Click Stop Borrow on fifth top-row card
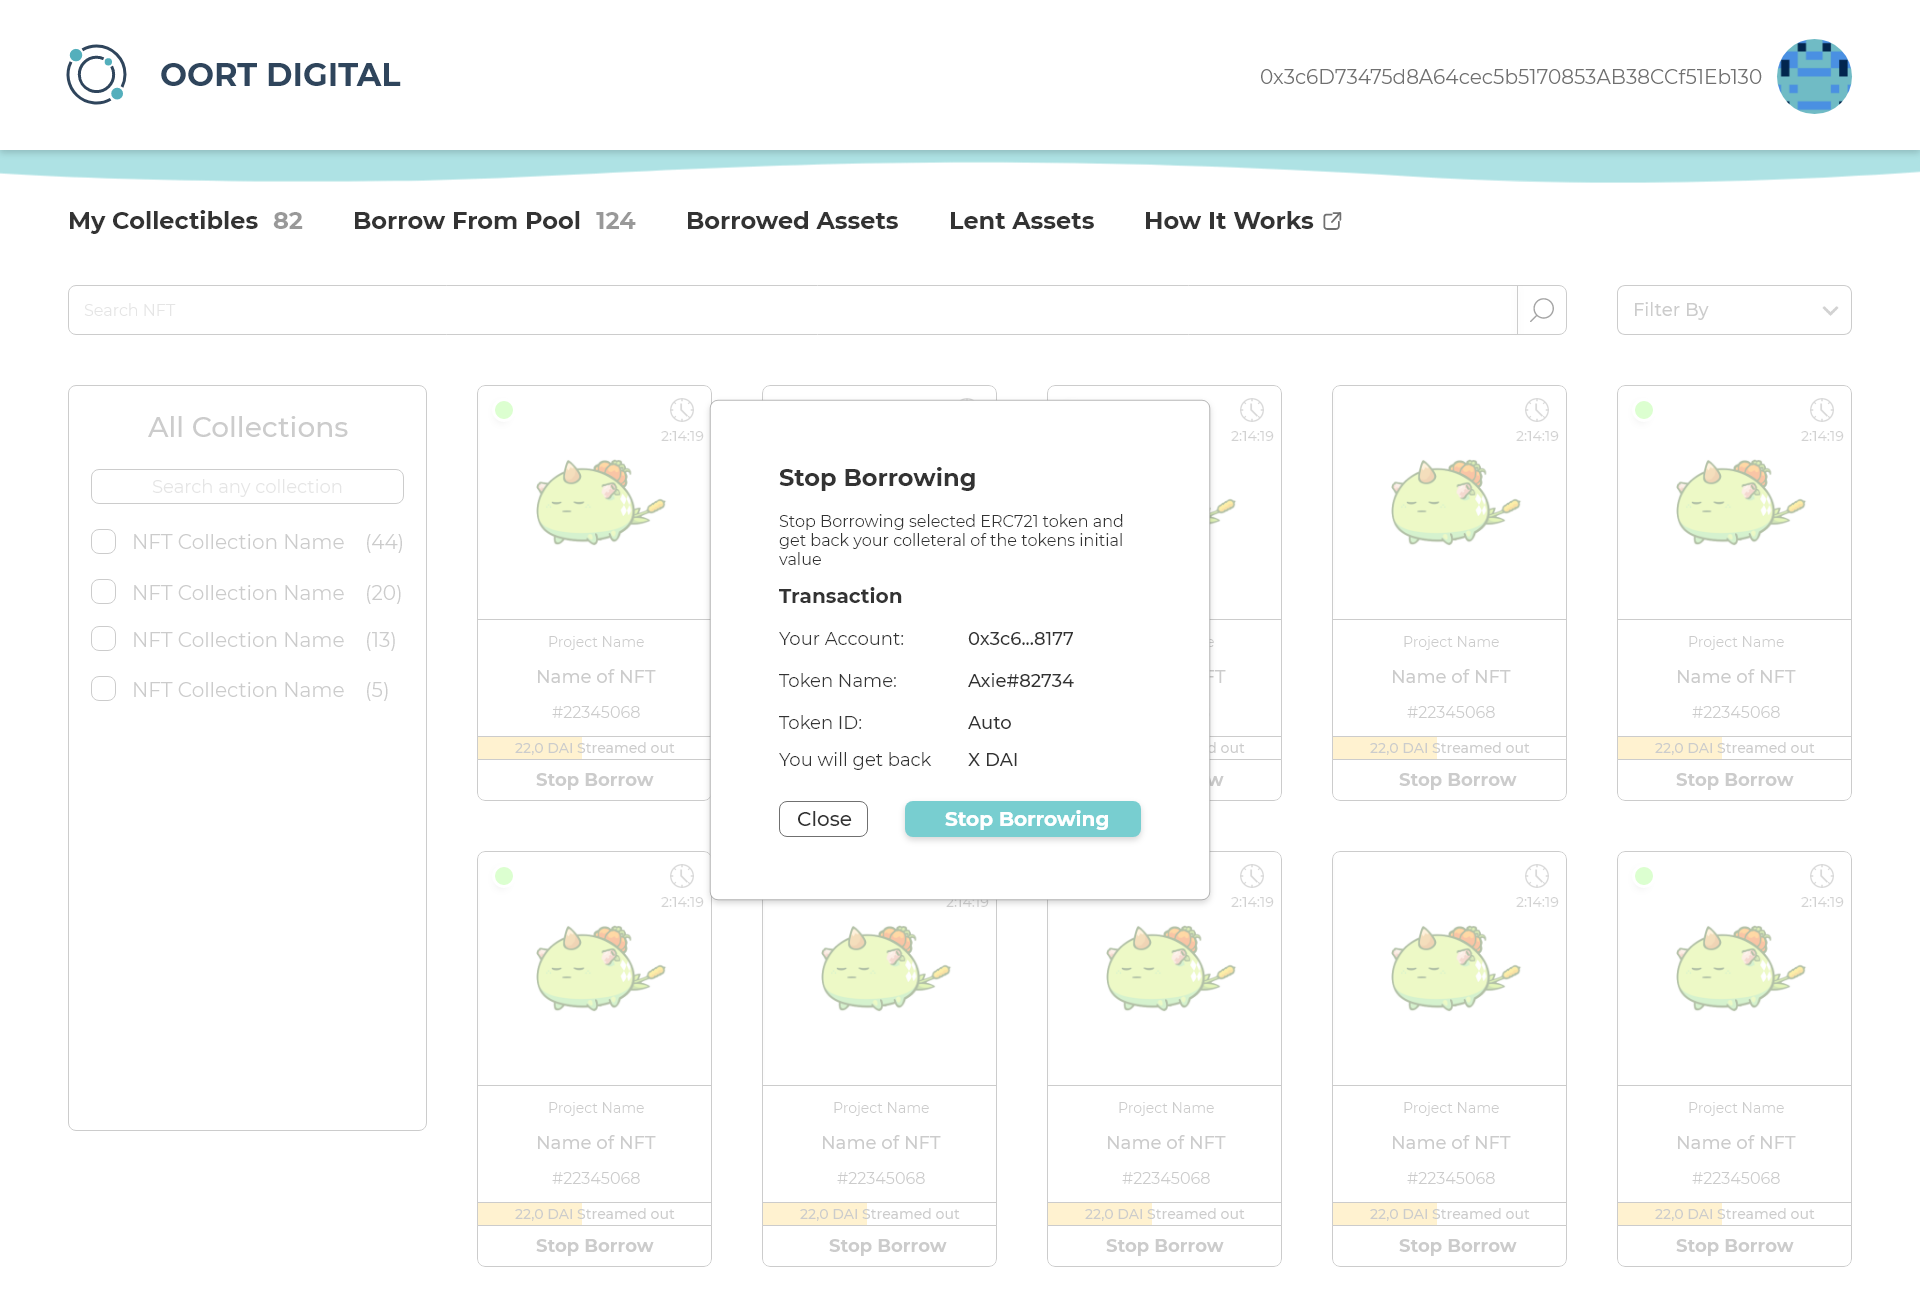This screenshot has height=1299, width=1920. 1734,780
